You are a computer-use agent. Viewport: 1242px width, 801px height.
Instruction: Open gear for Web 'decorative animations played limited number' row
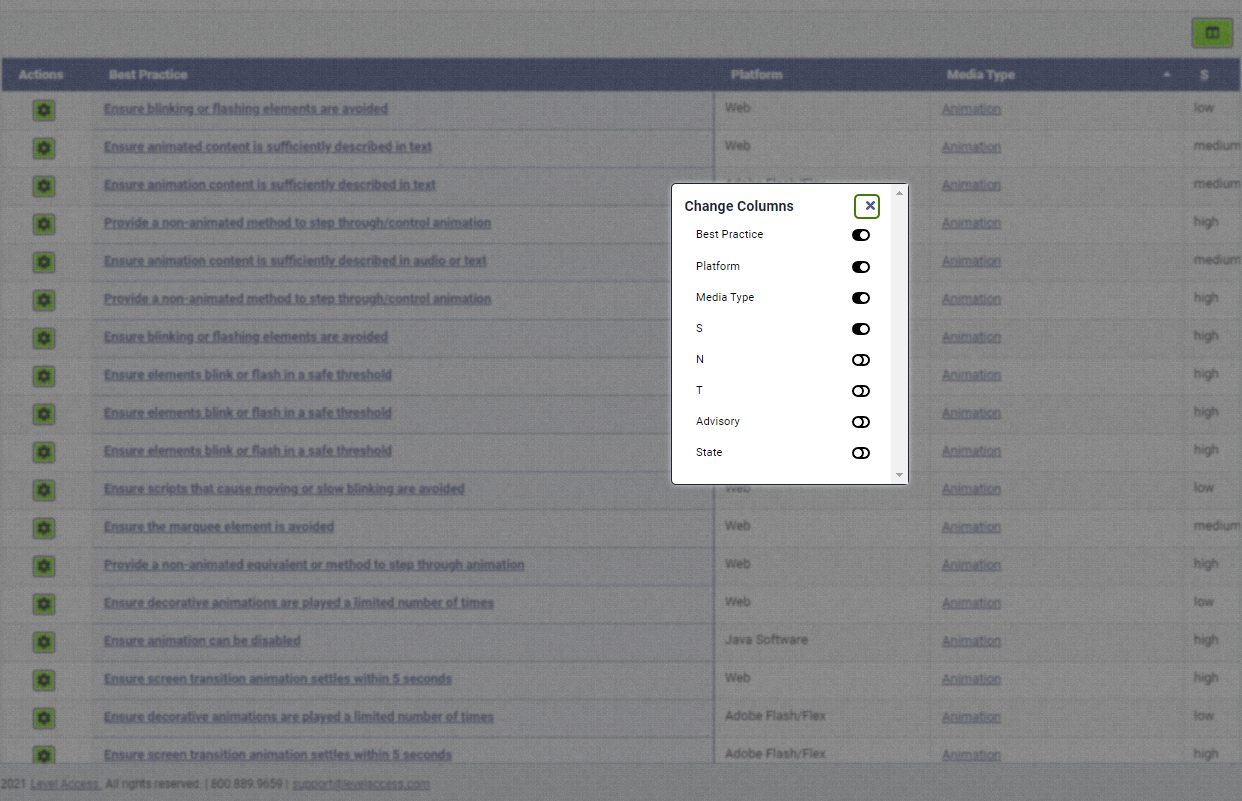(44, 604)
